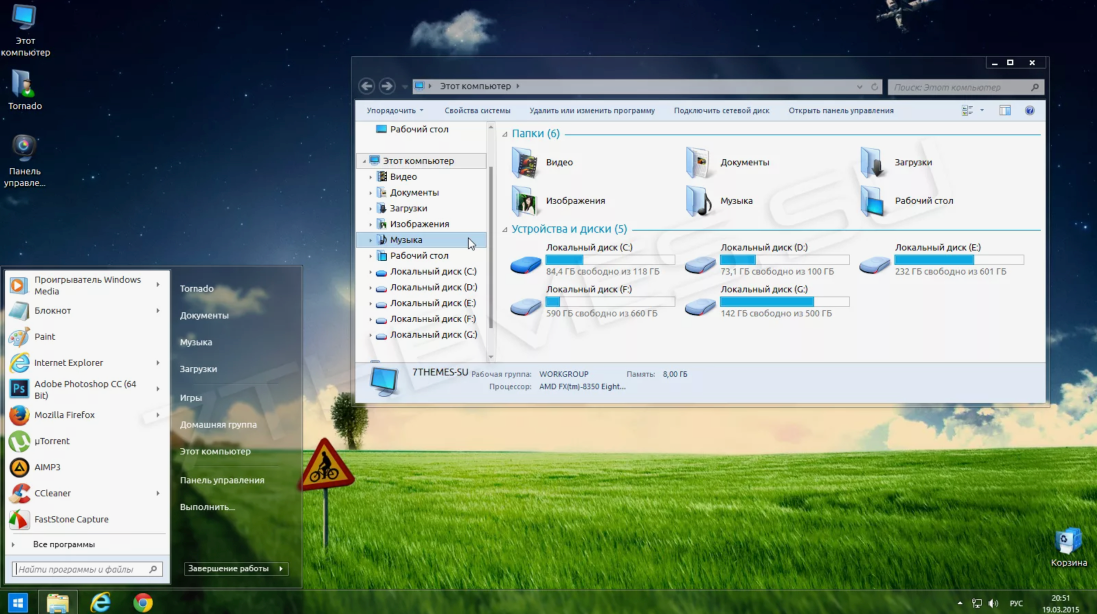Image resolution: width=1097 pixels, height=614 pixels.
Task: Open the Корзина recycle bin desktop icon
Action: tap(1068, 545)
